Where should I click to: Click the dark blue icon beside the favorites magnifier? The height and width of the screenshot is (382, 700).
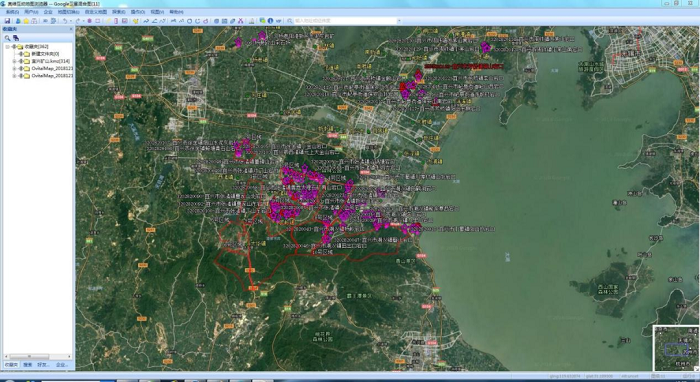[16, 38]
